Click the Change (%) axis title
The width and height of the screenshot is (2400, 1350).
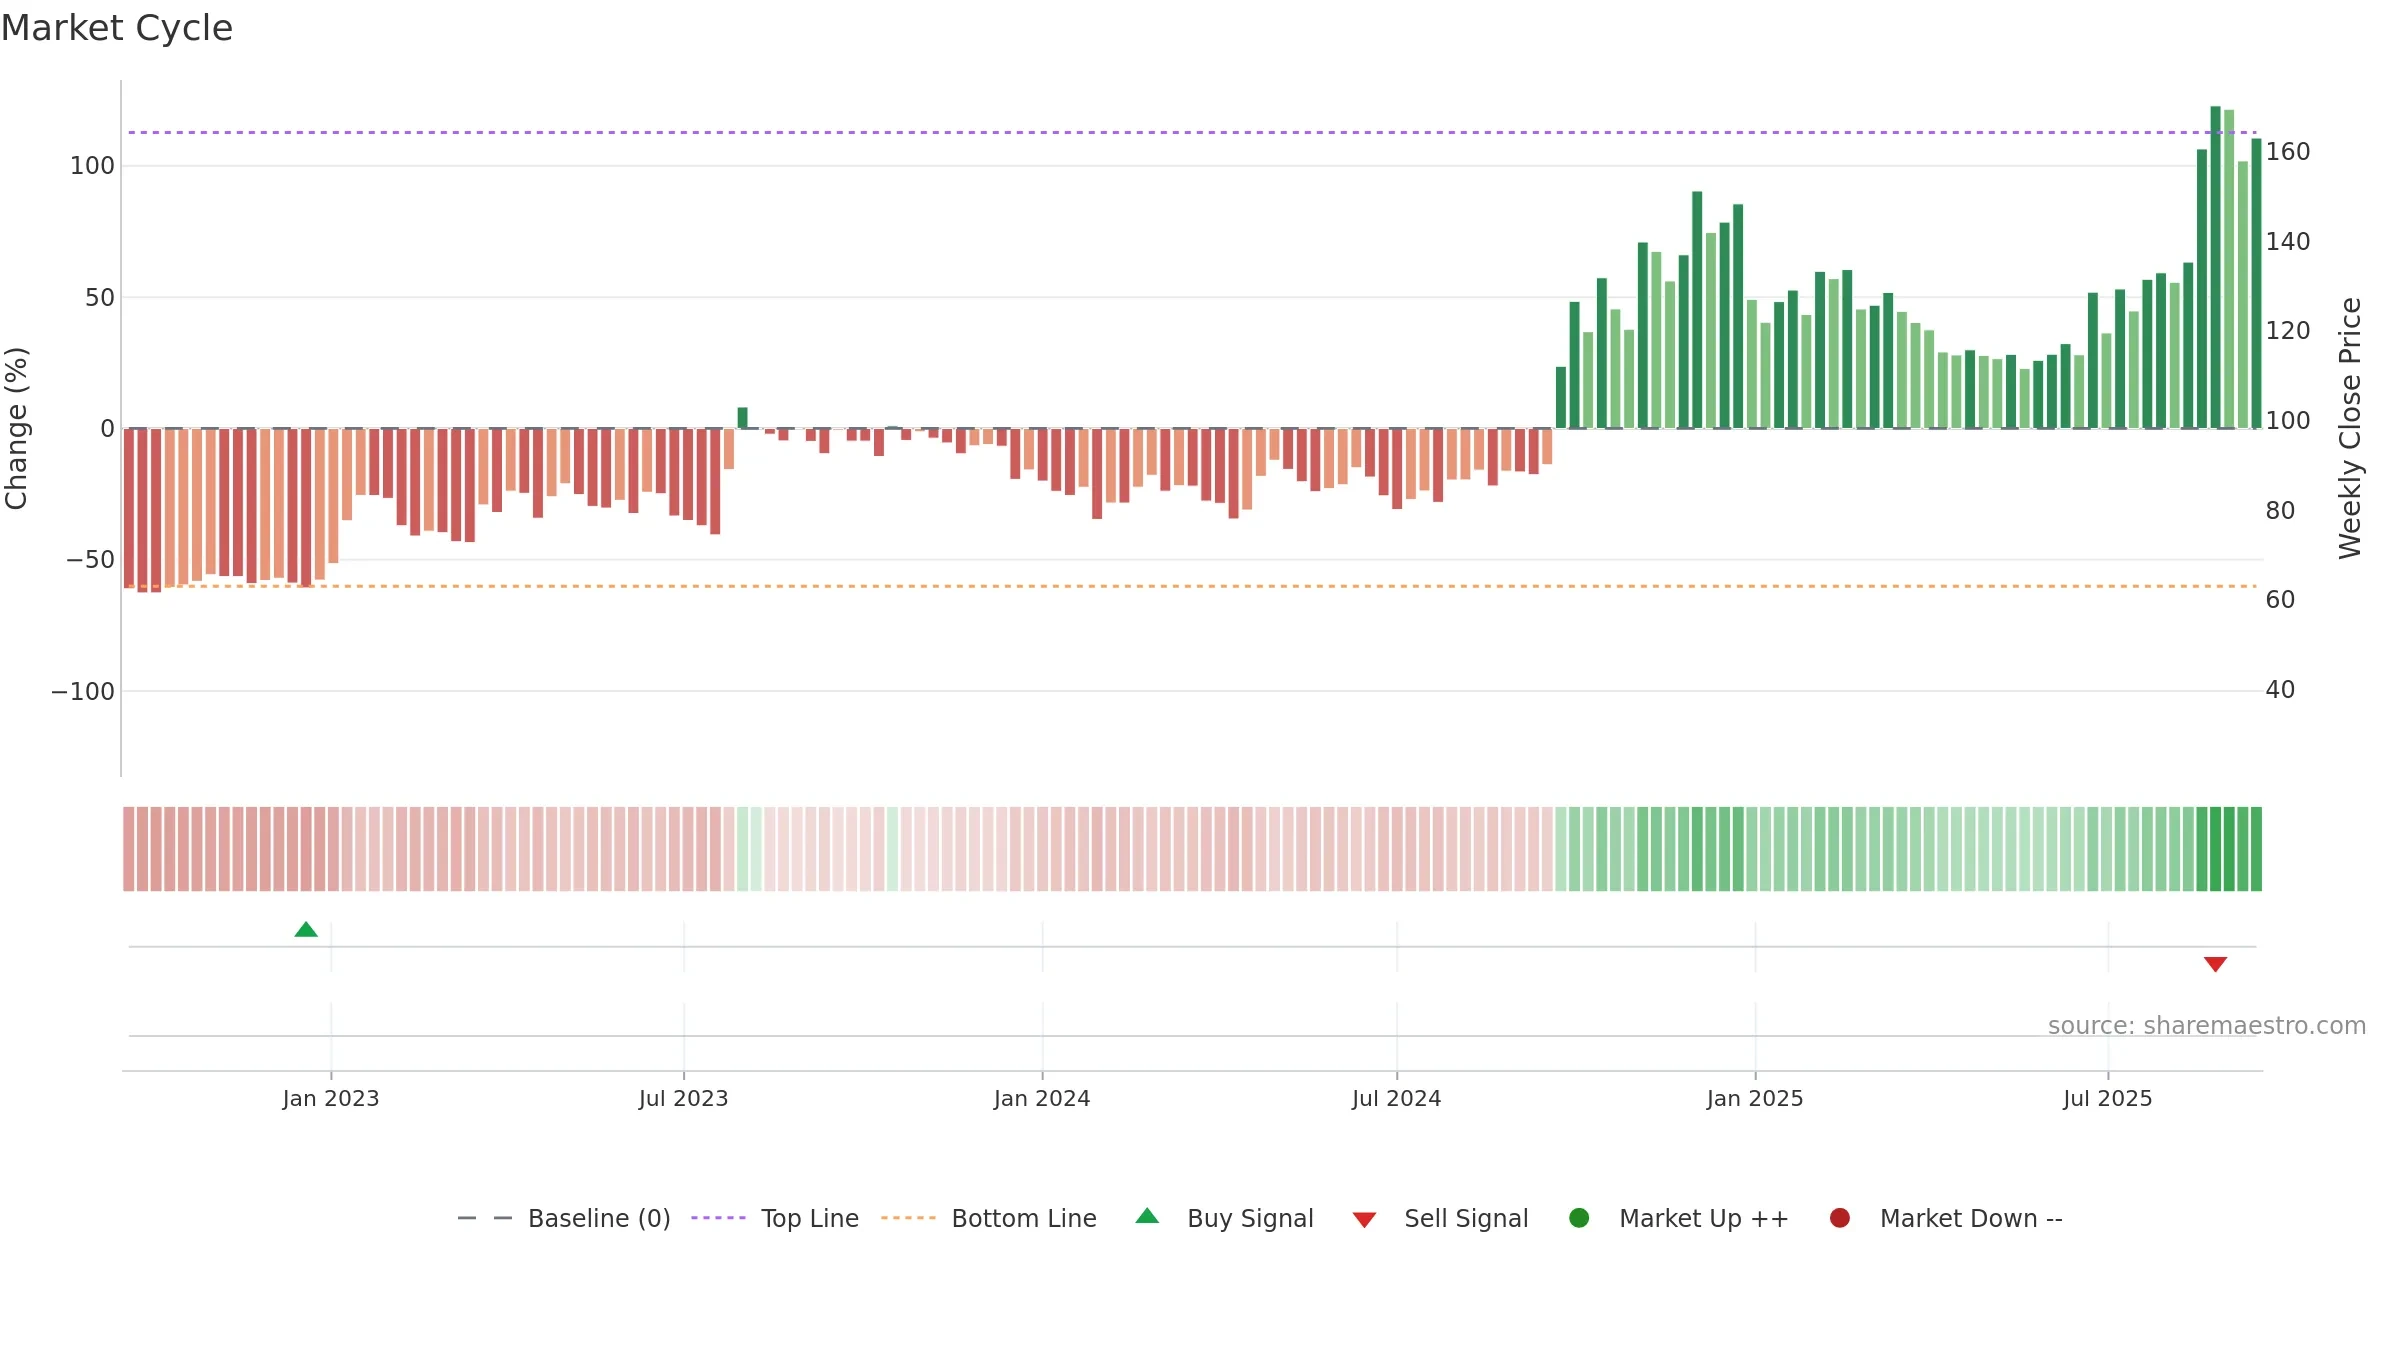17,428
